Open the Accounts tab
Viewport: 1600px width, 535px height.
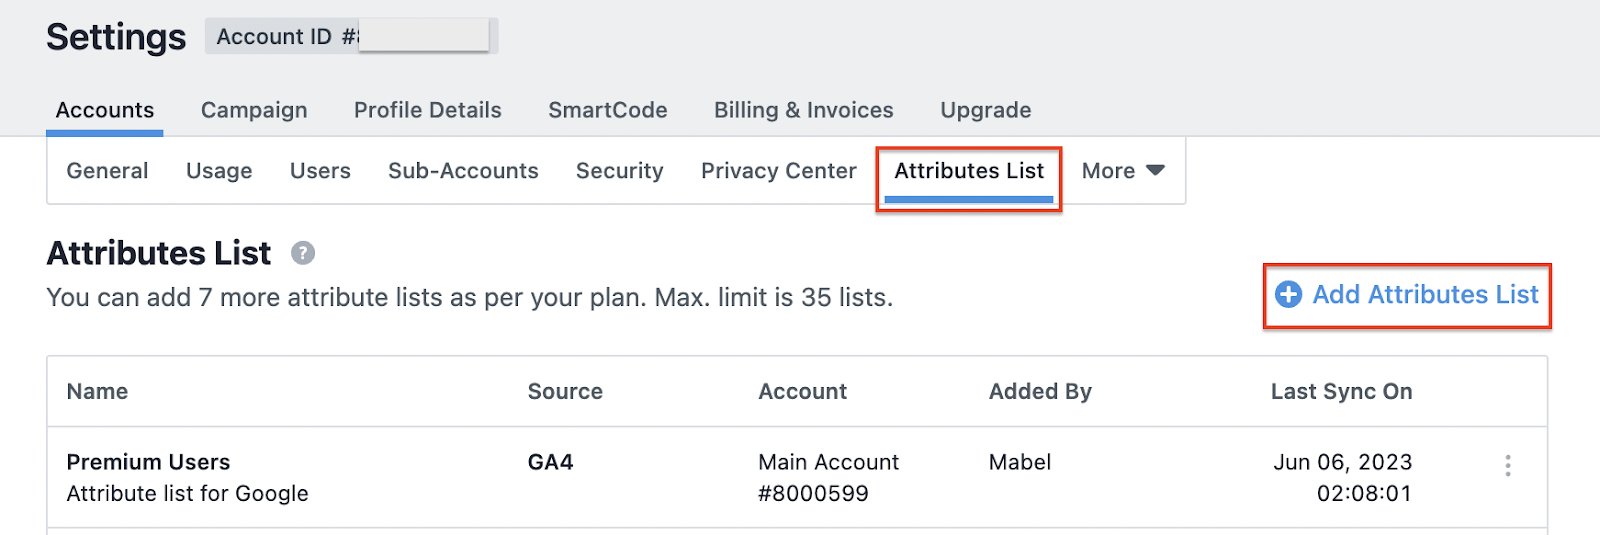(105, 110)
